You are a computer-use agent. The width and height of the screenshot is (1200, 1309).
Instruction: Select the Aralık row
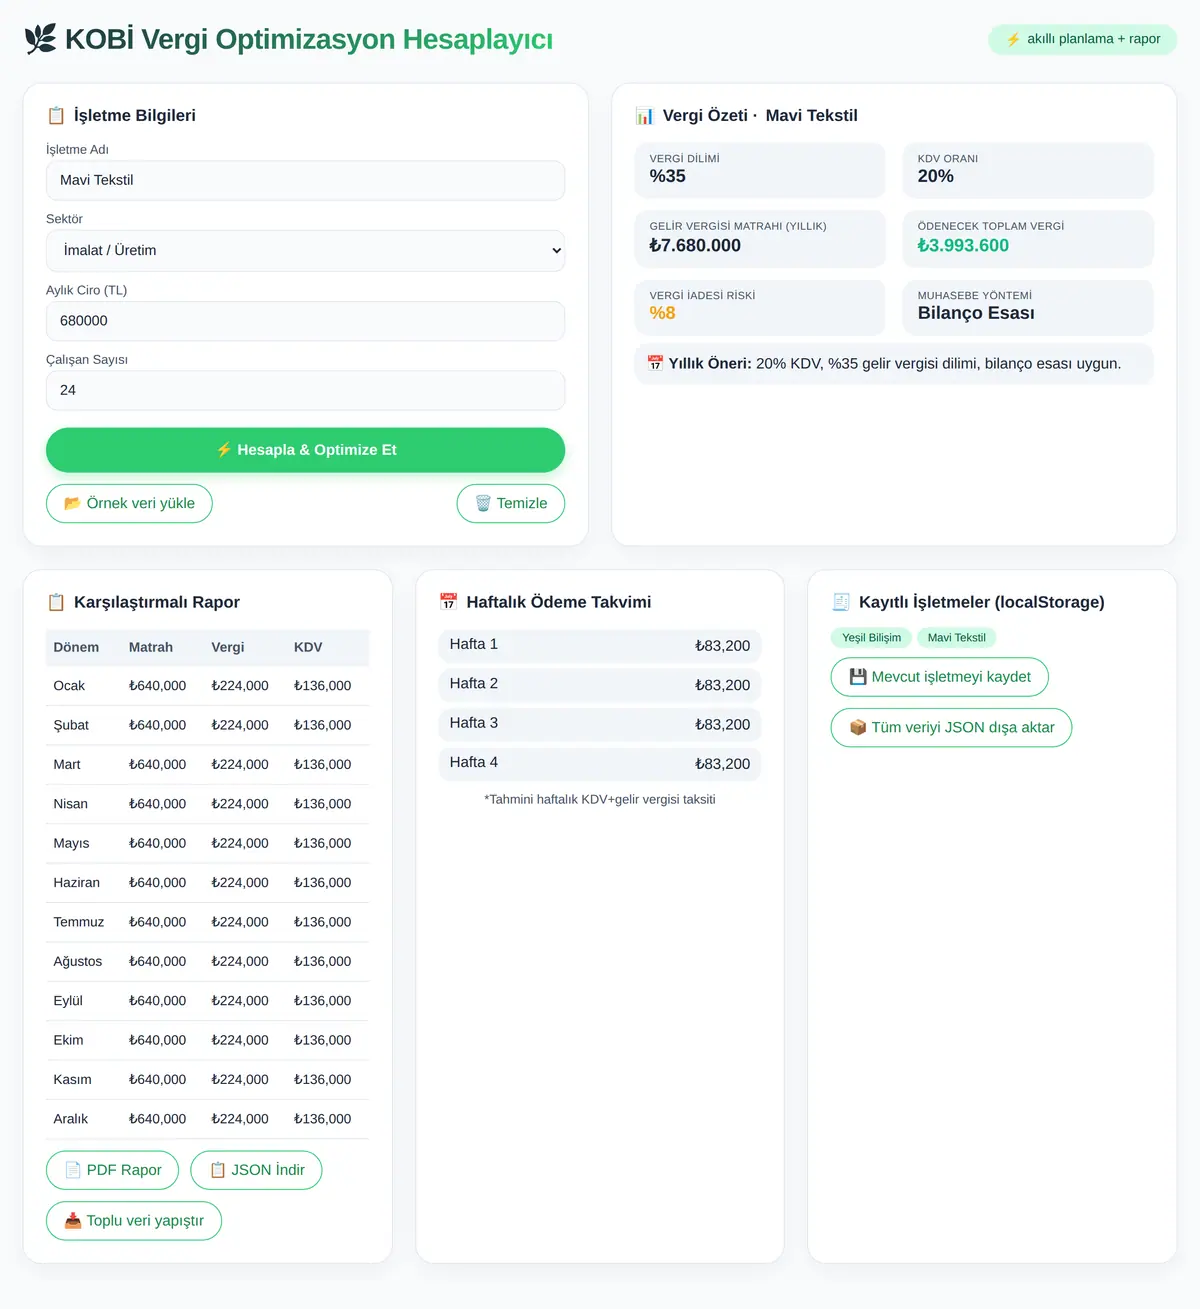(x=207, y=1119)
